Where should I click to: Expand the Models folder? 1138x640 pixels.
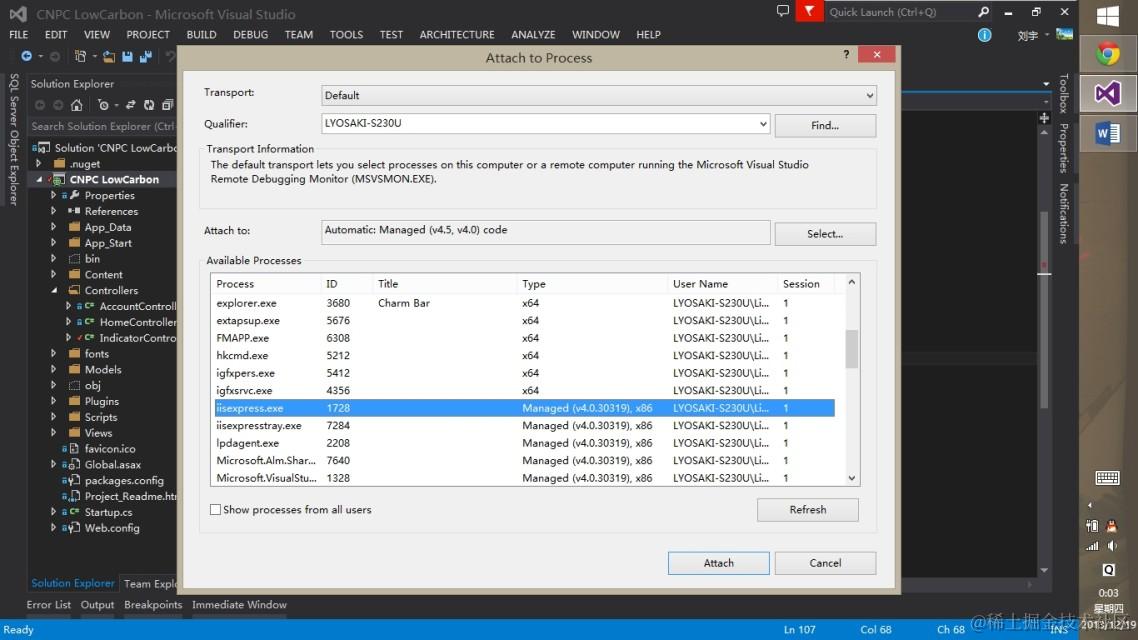(54, 369)
